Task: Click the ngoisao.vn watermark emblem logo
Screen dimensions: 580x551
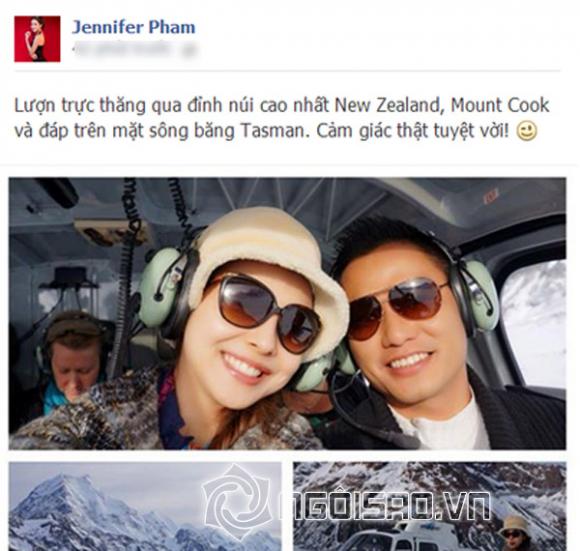Action: coord(237,503)
